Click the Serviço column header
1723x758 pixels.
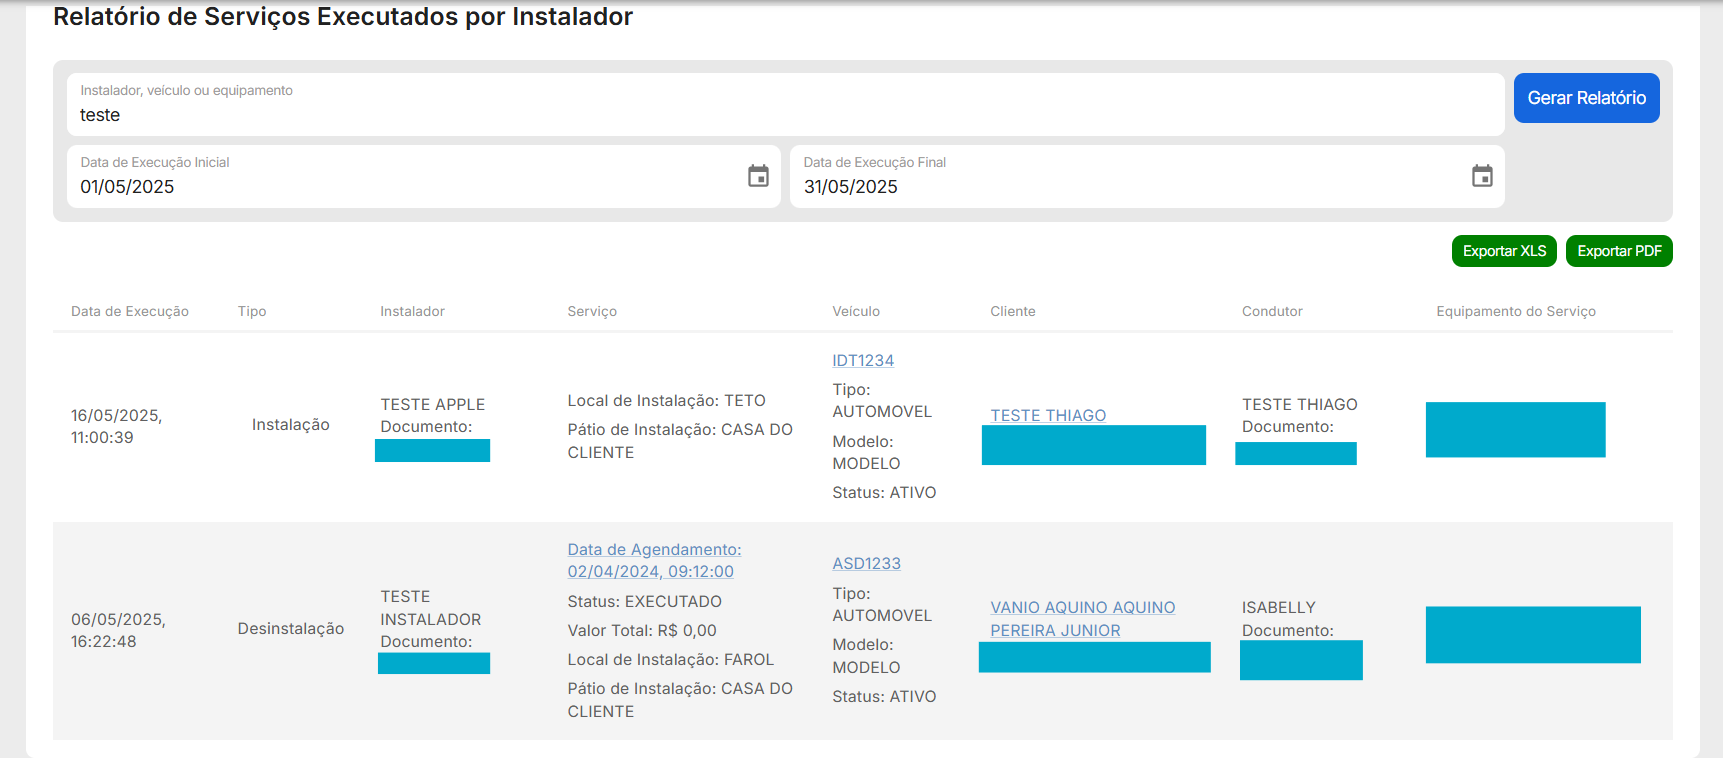592,311
